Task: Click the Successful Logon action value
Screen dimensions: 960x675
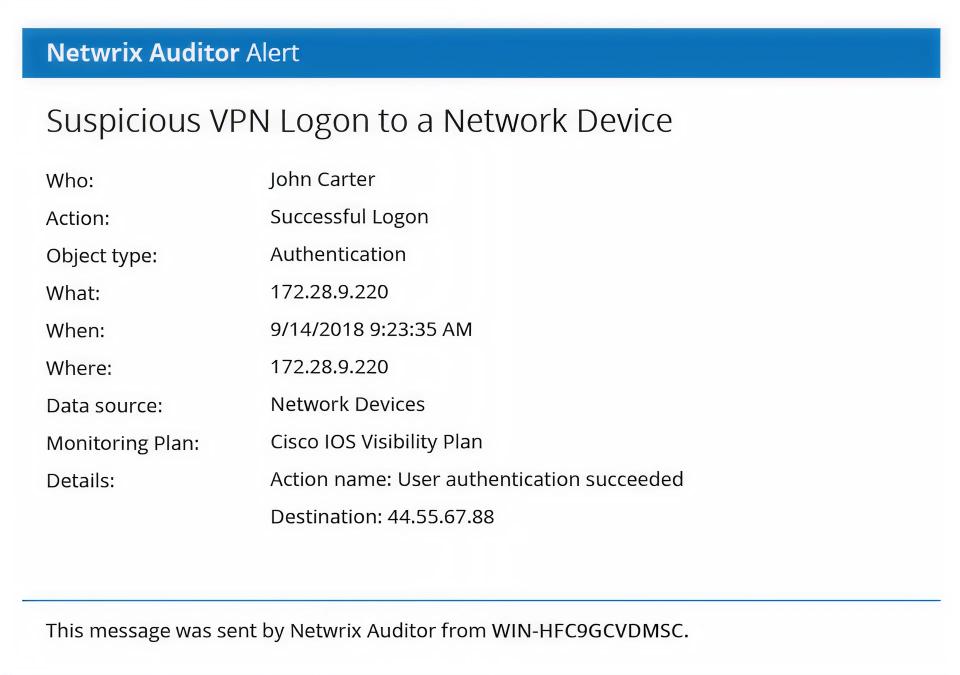Action: [349, 217]
